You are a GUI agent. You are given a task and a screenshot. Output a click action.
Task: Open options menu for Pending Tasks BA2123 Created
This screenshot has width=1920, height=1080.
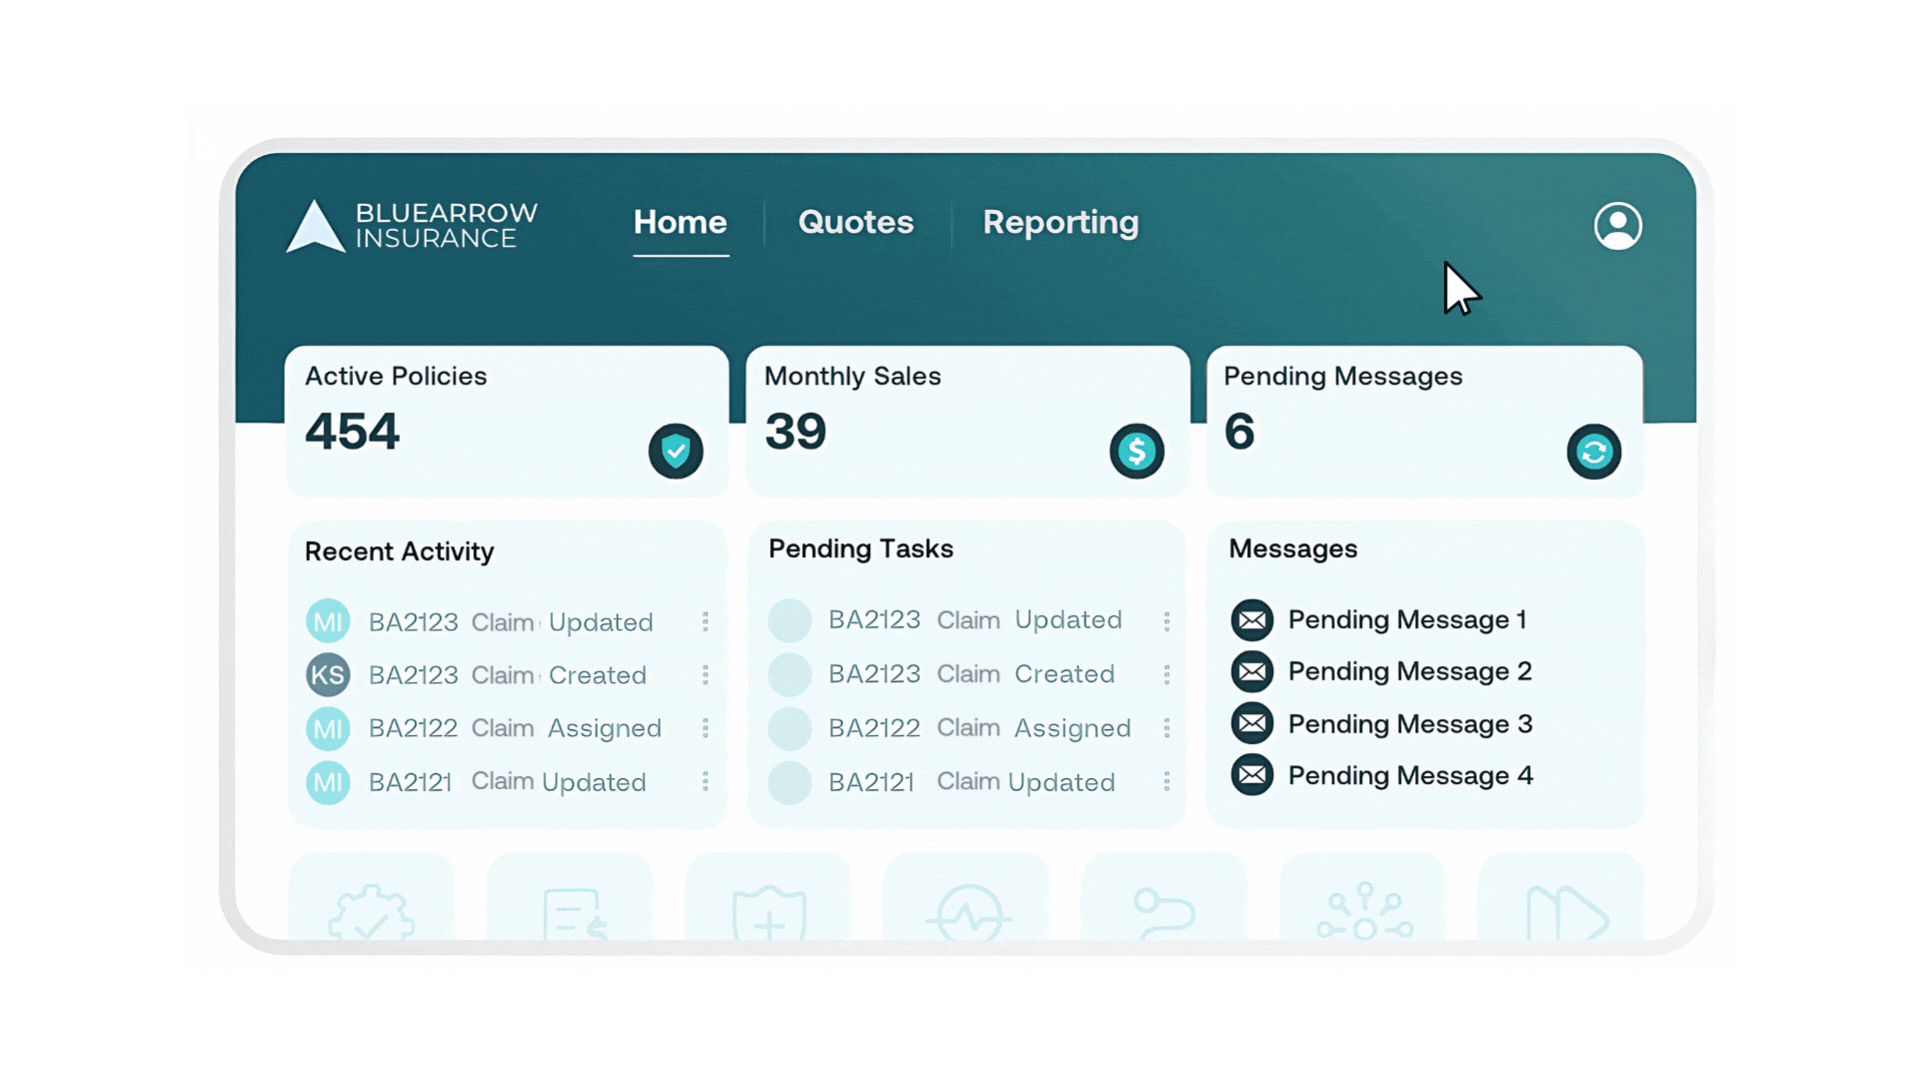(1167, 675)
